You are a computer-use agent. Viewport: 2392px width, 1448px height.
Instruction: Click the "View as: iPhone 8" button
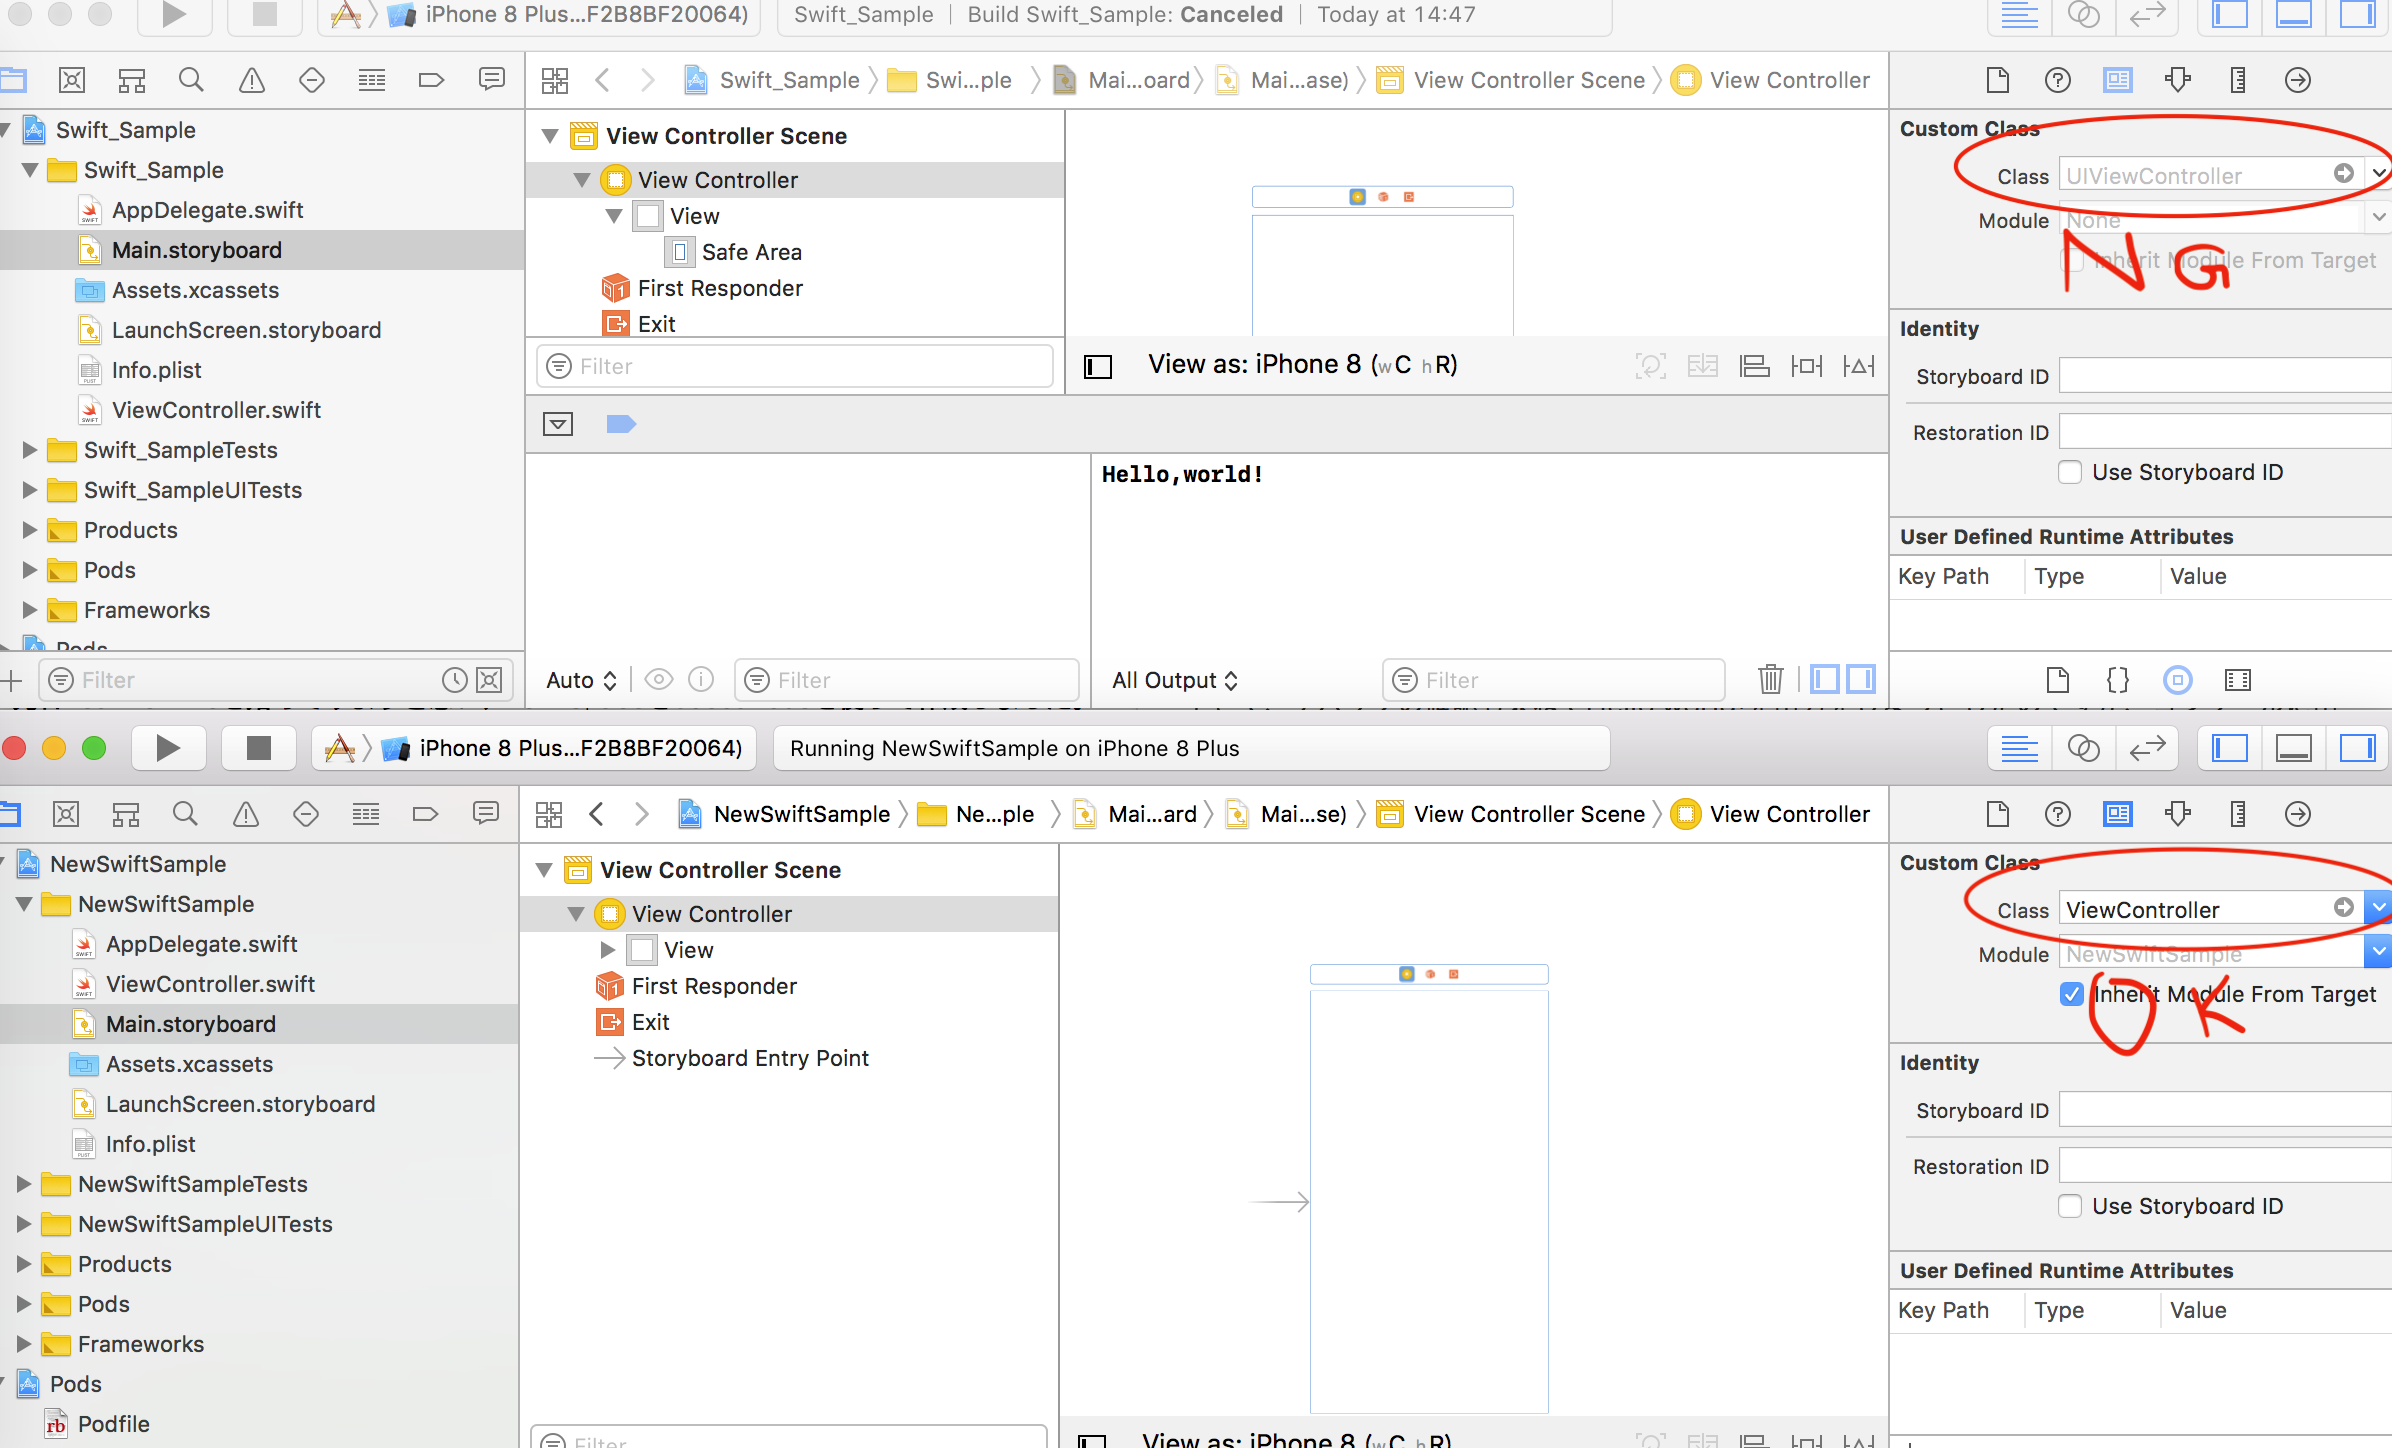[x=1301, y=364]
